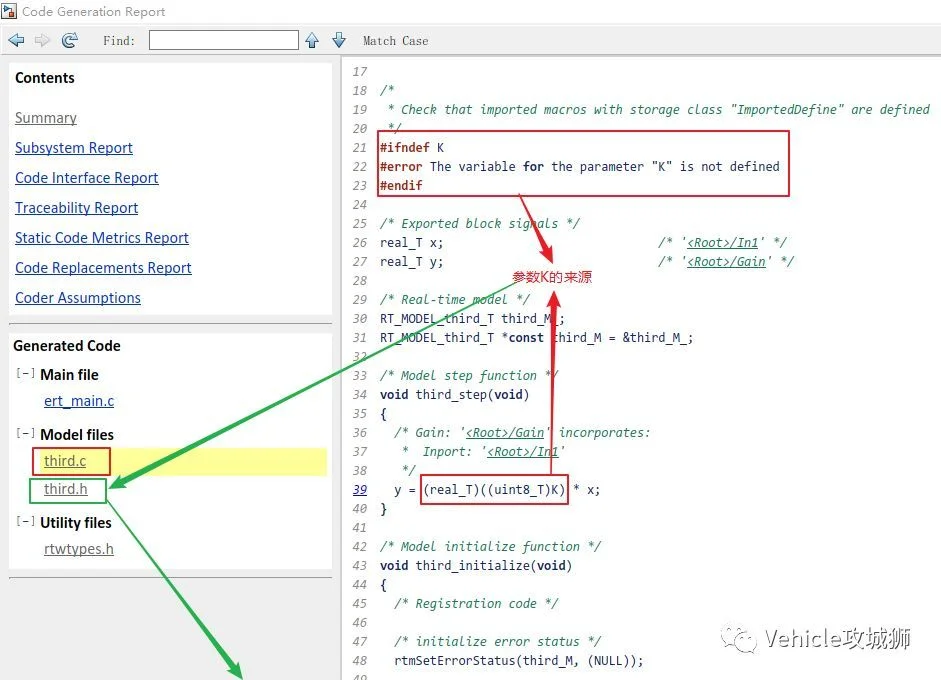941x680 pixels.
Task: Click the 'real_T y;' declaration
Action: pyautogui.click(x=412, y=262)
